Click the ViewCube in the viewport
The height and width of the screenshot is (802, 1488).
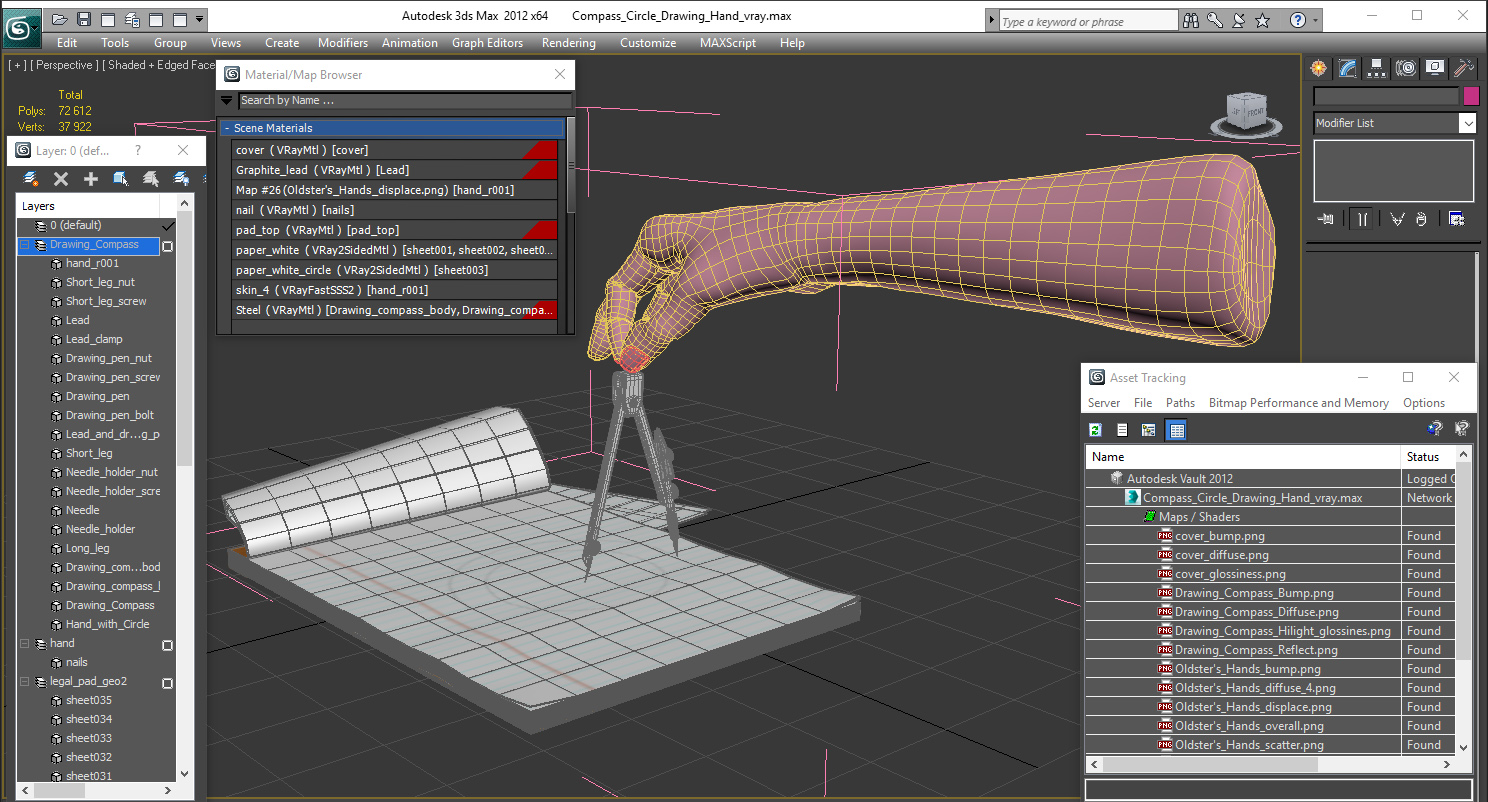(1247, 113)
